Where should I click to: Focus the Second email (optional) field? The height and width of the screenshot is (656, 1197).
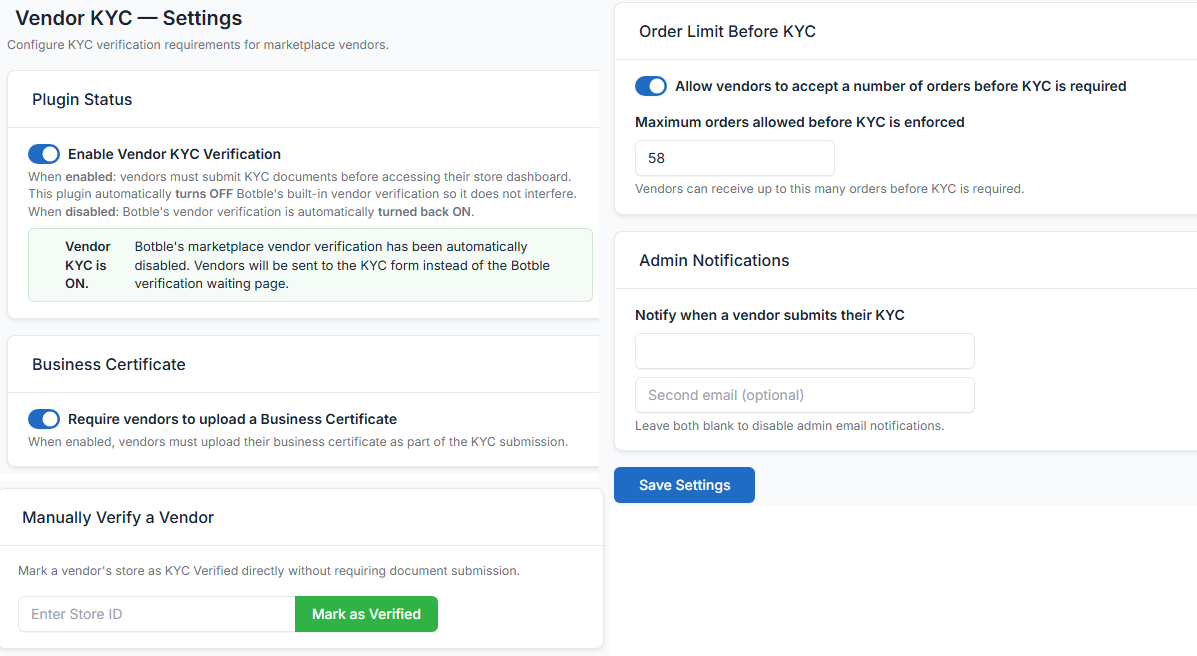[x=804, y=395]
